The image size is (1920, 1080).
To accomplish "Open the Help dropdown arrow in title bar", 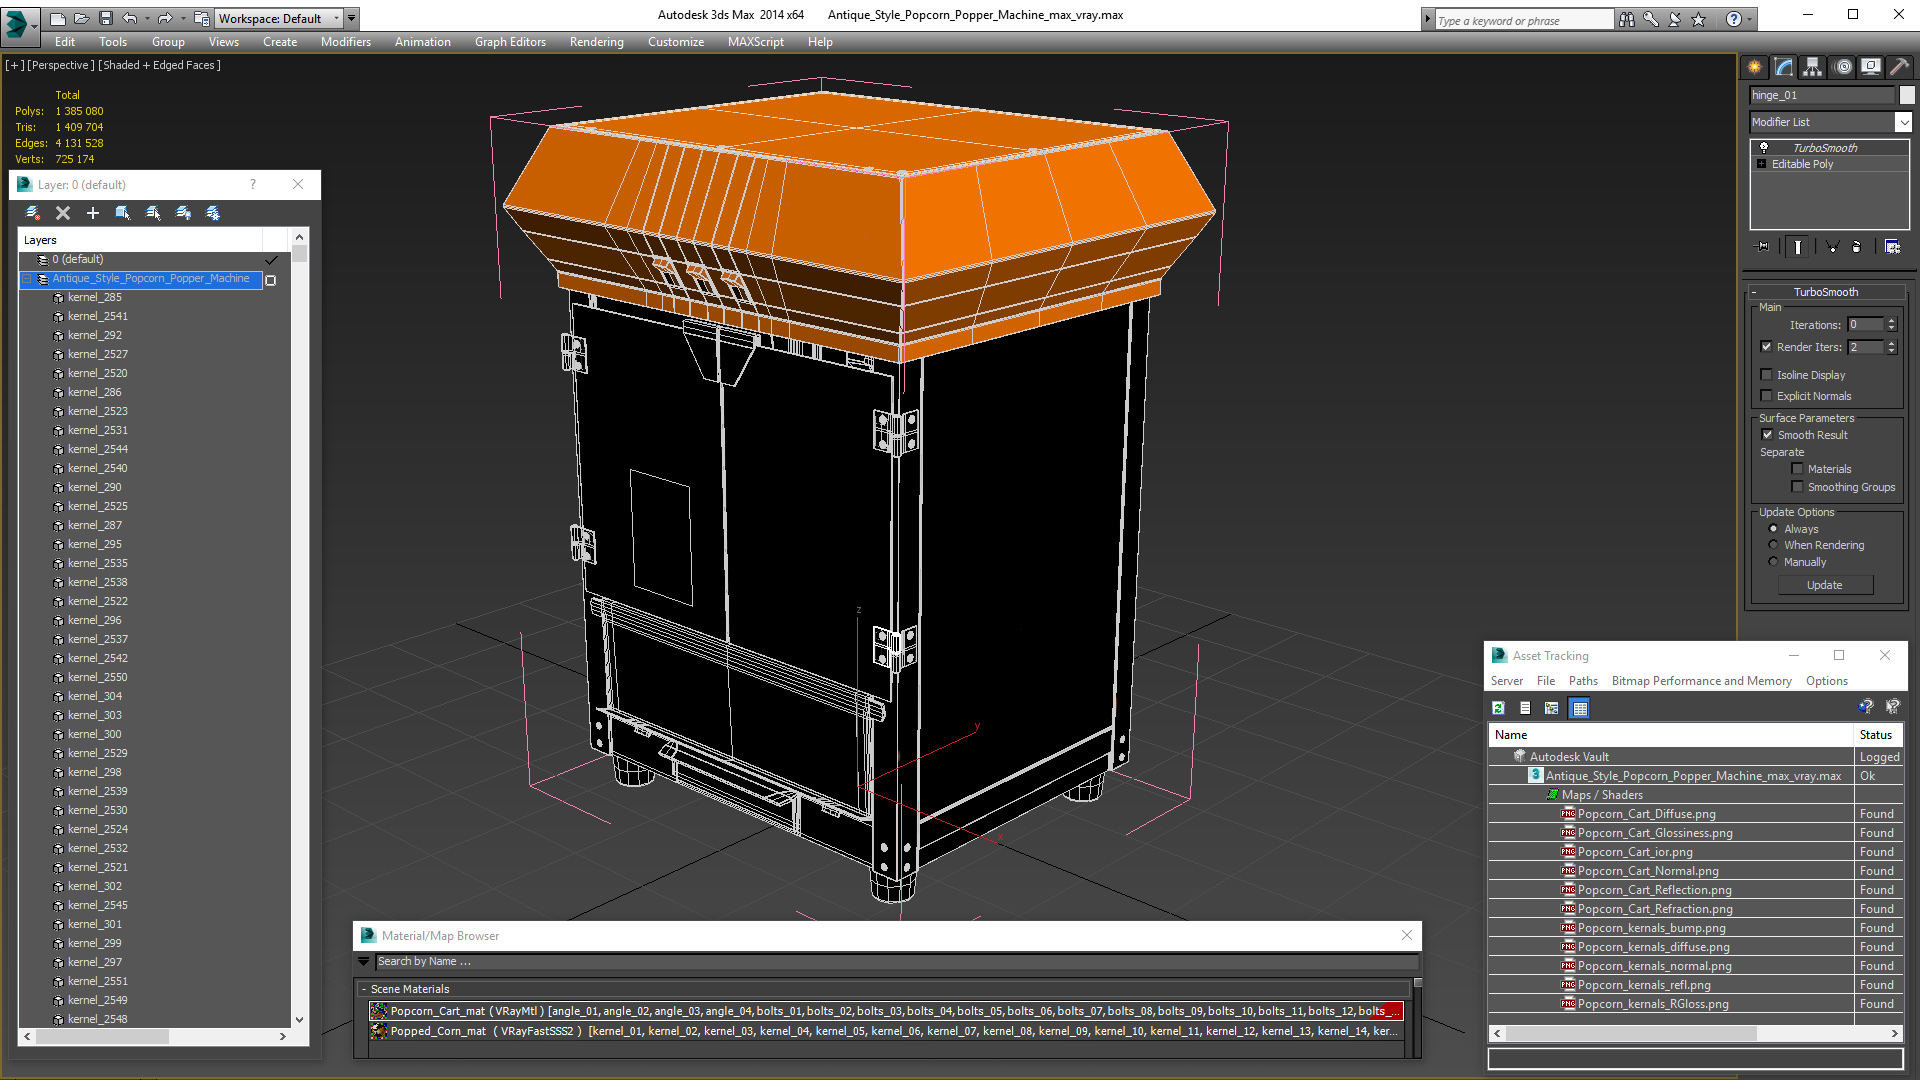I will click(1749, 19).
